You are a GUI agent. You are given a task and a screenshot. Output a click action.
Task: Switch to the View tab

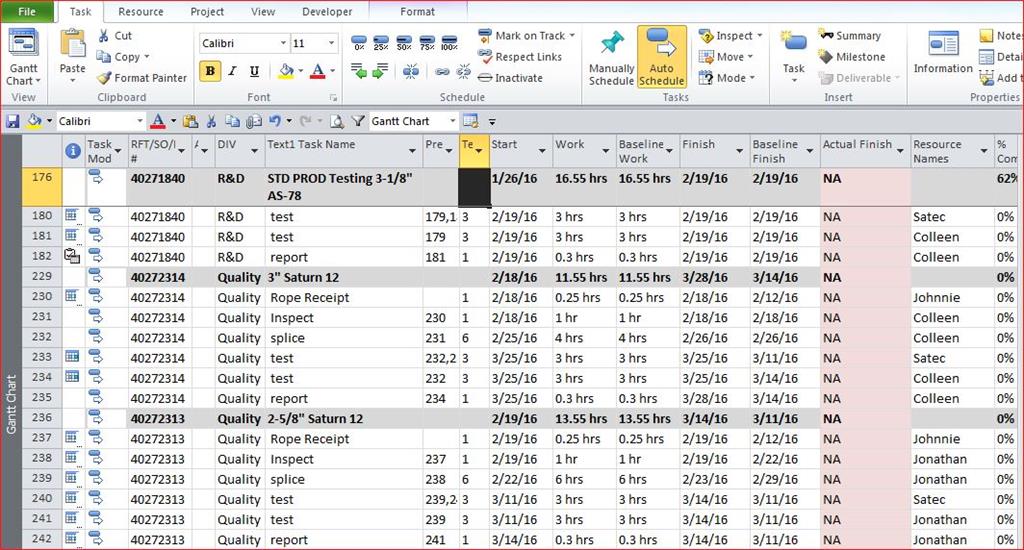263,11
